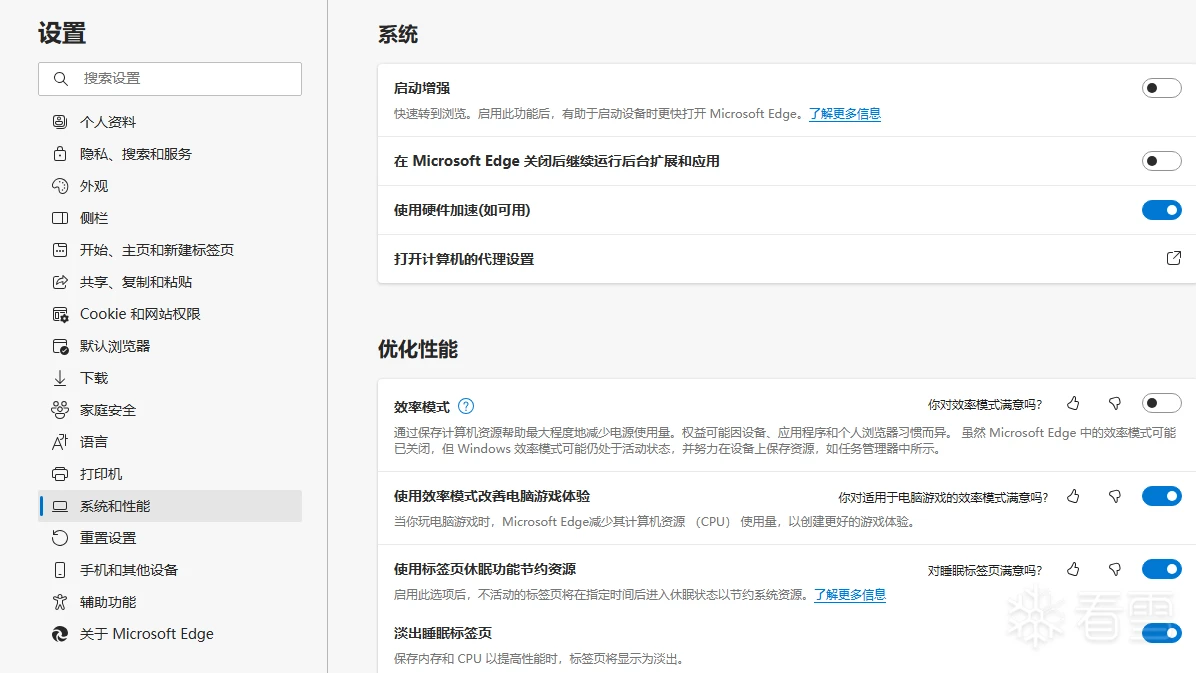Click the language icon beside 语言
The height and width of the screenshot is (673, 1196).
click(x=59, y=443)
